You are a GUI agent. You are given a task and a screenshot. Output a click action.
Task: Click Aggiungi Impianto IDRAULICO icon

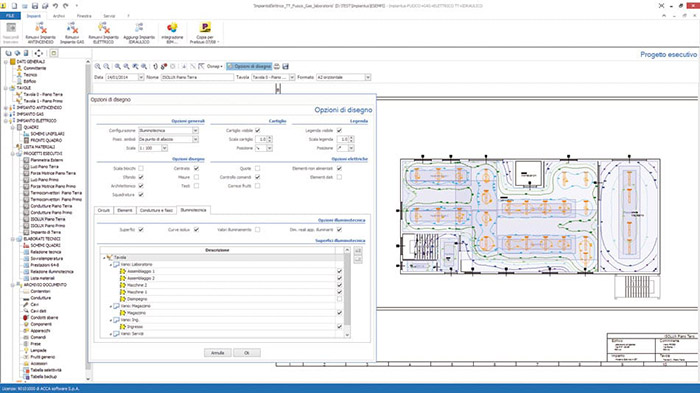[139, 28]
